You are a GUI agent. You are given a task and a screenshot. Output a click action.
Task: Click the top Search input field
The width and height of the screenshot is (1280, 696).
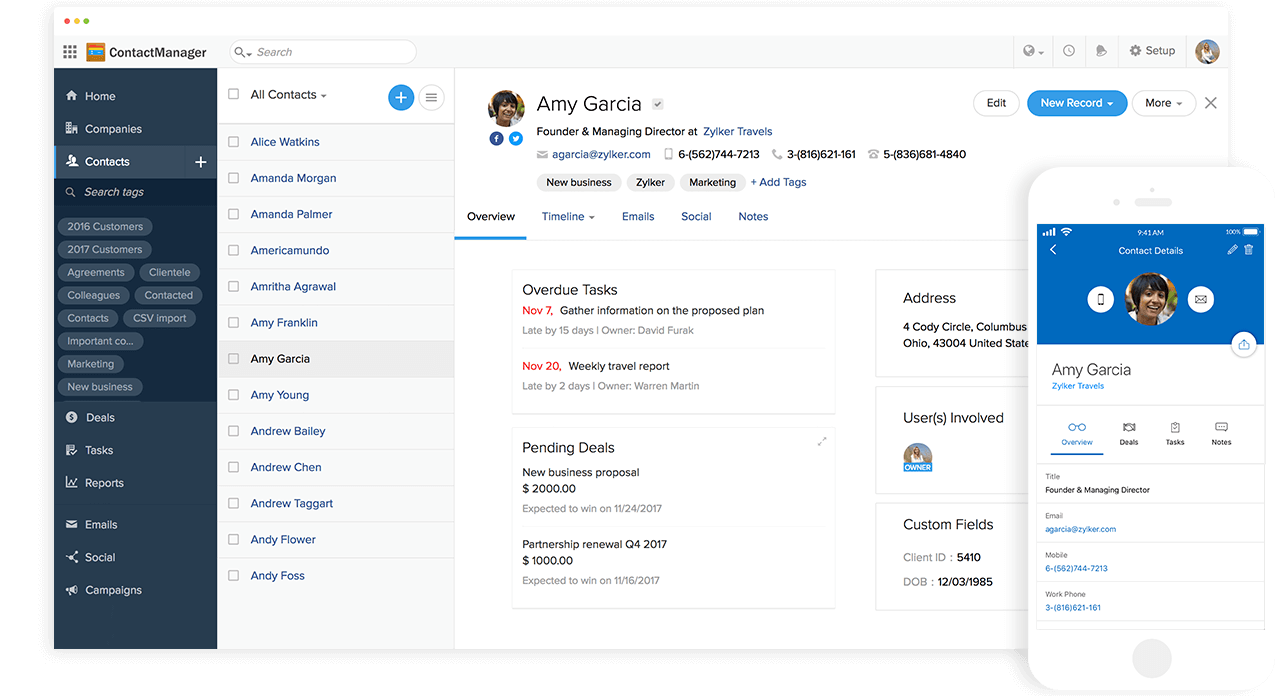pyautogui.click(x=322, y=52)
